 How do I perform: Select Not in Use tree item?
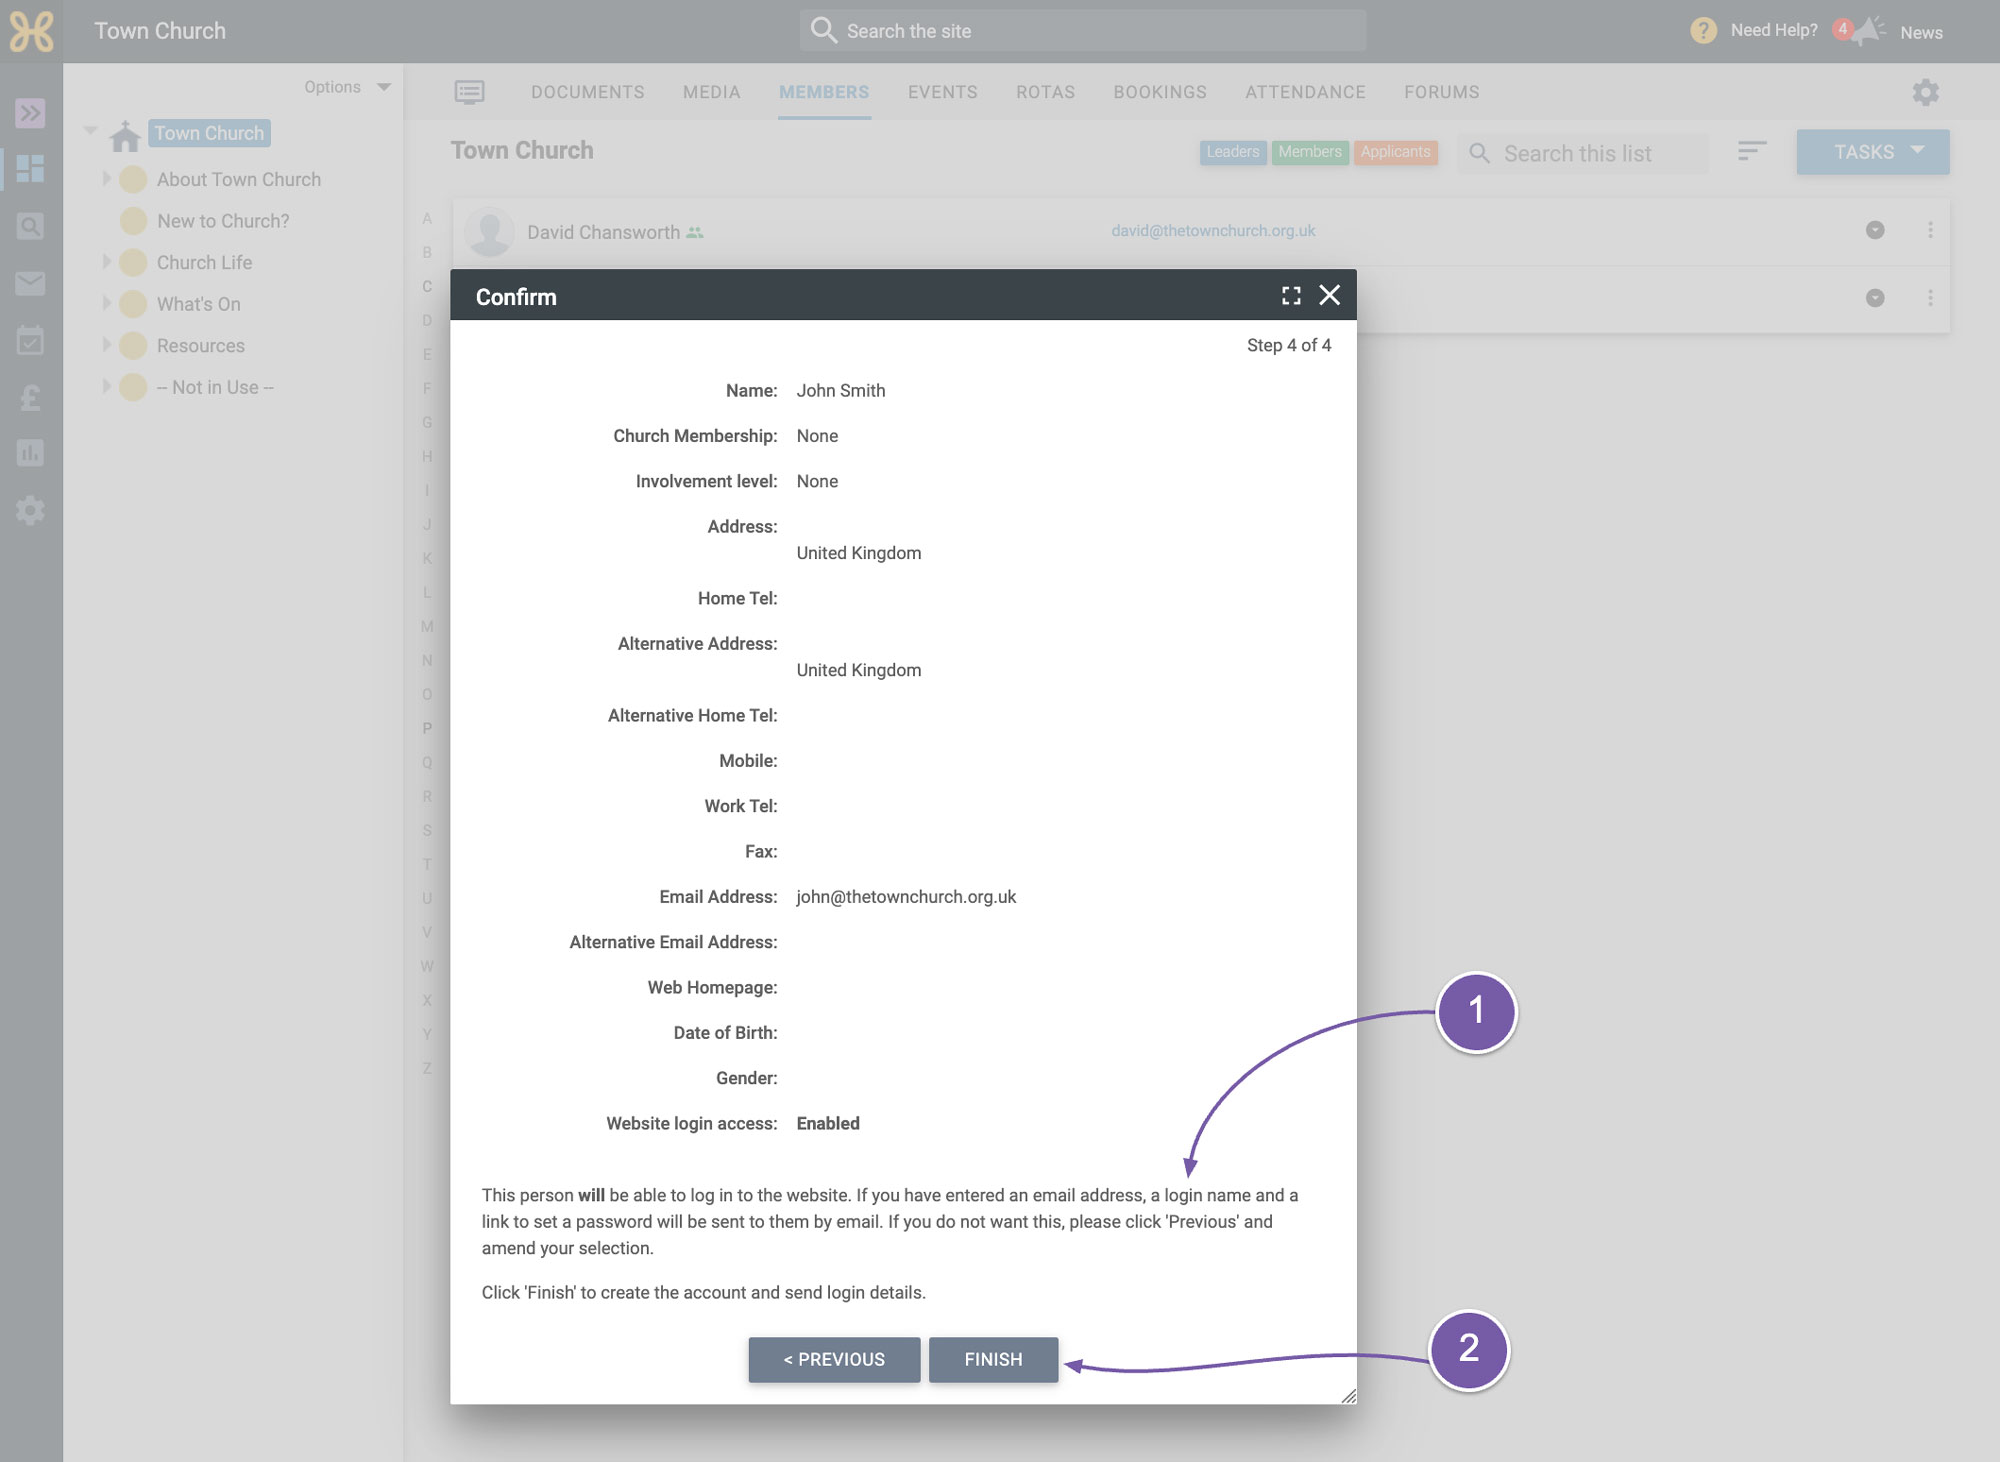[x=215, y=387]
